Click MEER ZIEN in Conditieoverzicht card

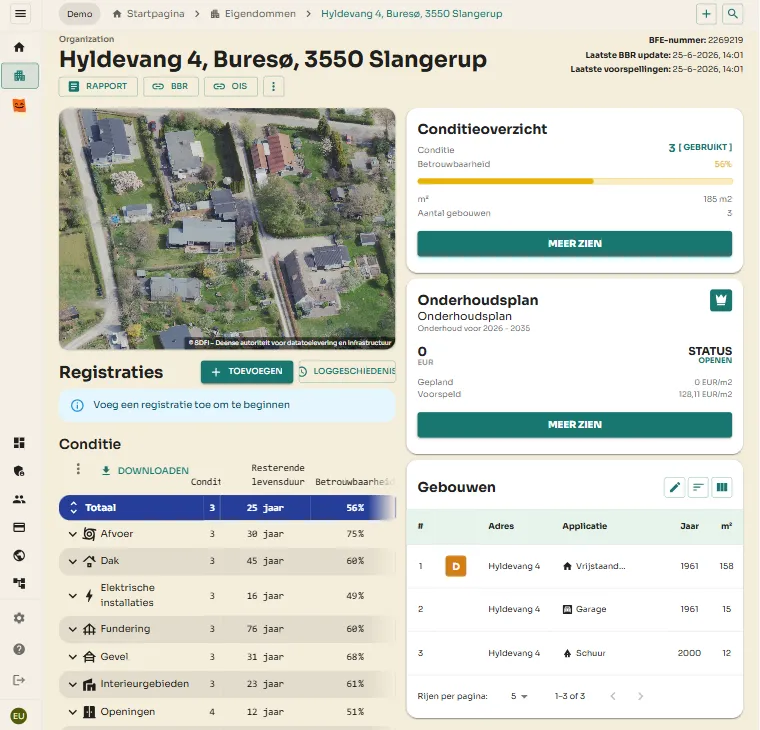574,243
